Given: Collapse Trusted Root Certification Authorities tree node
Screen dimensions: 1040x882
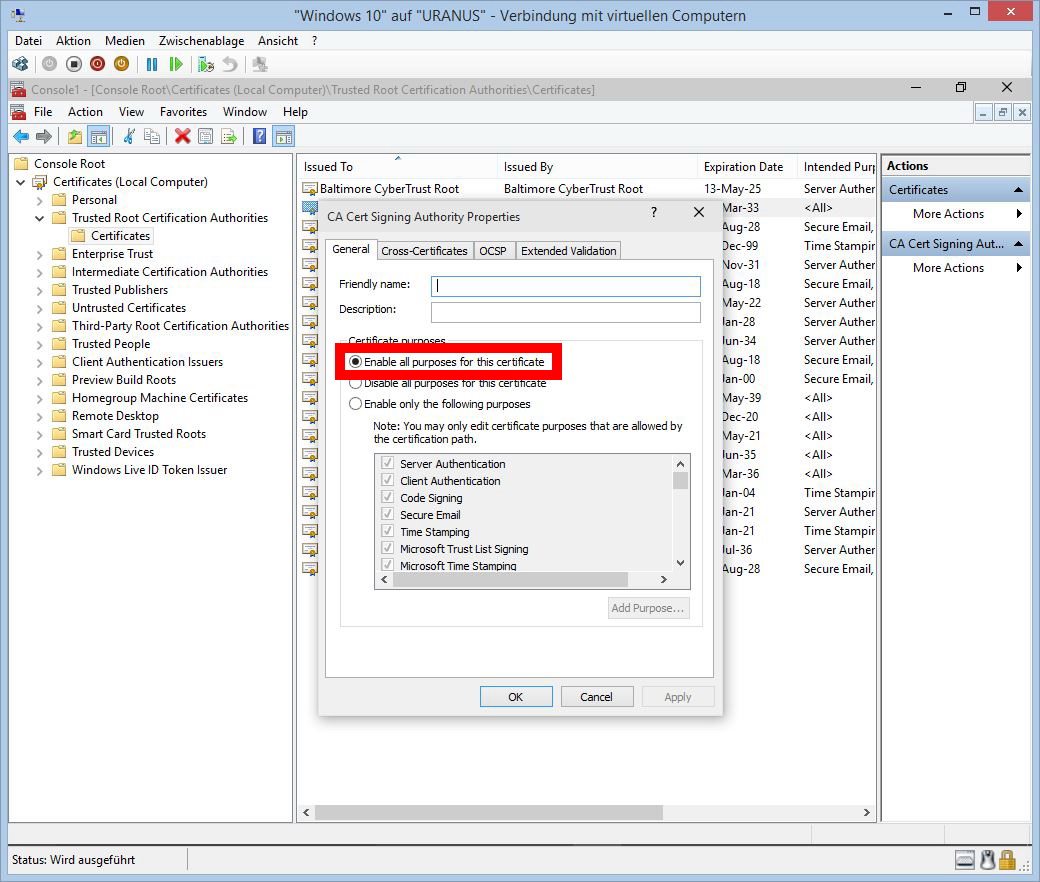Looking at the screenshot, I should pyautogui.click(x=40, y=218).
